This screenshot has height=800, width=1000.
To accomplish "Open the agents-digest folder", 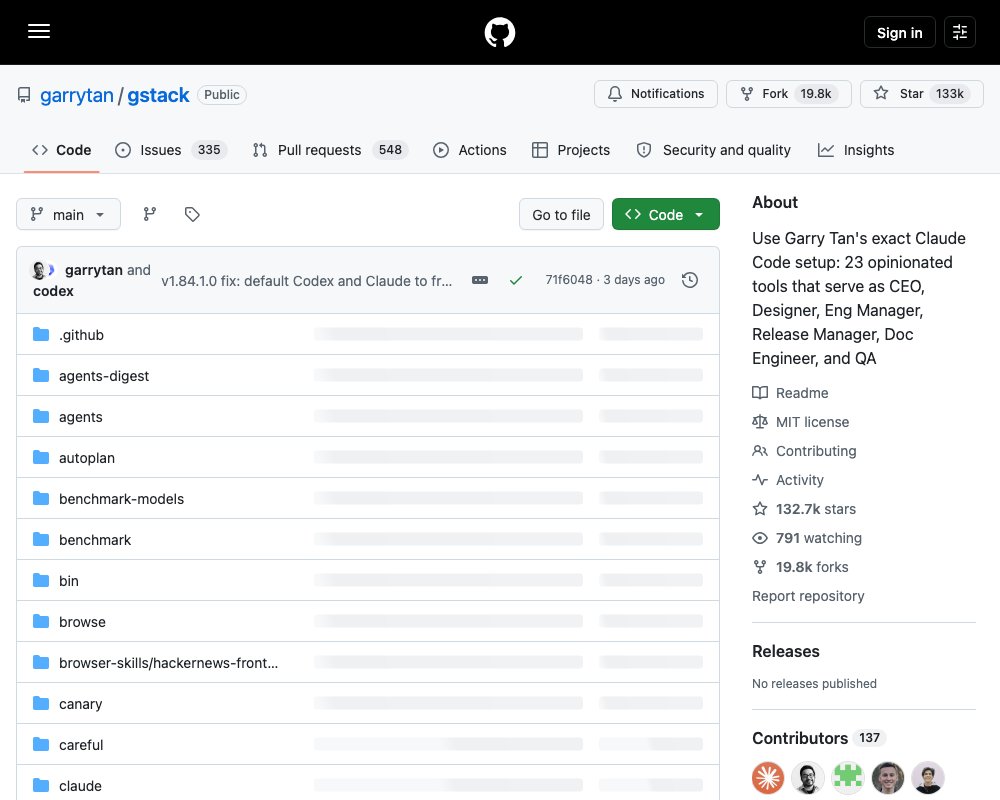I will pos(104,376).
